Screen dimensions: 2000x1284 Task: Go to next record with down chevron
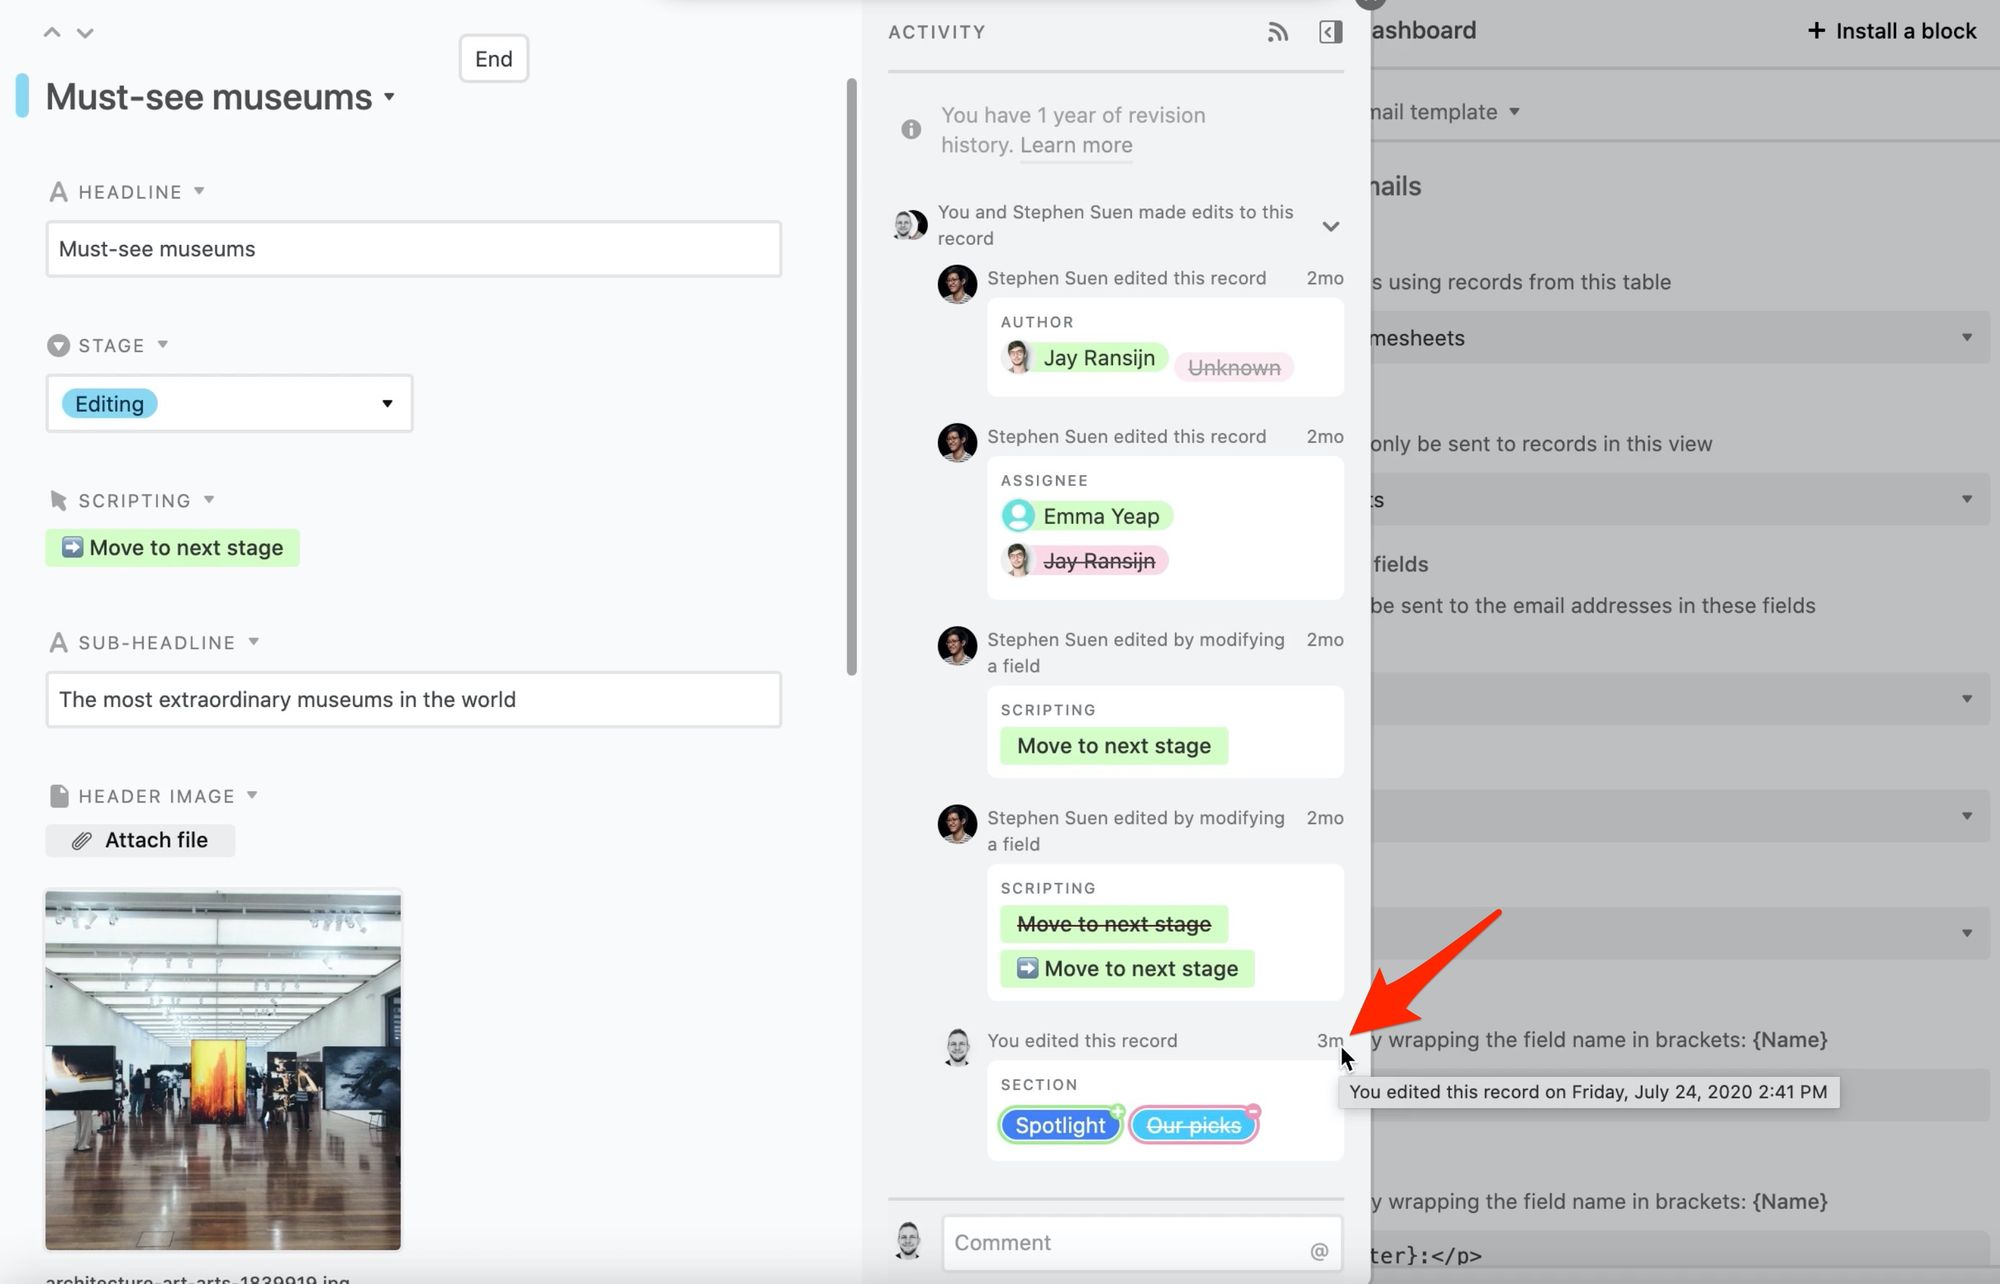tap(85, 32)
